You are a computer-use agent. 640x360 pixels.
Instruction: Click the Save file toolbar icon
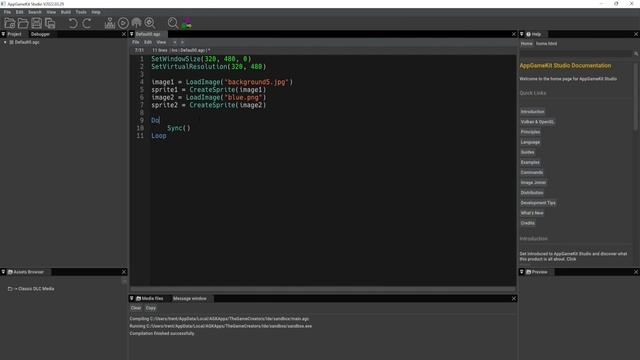36,23
